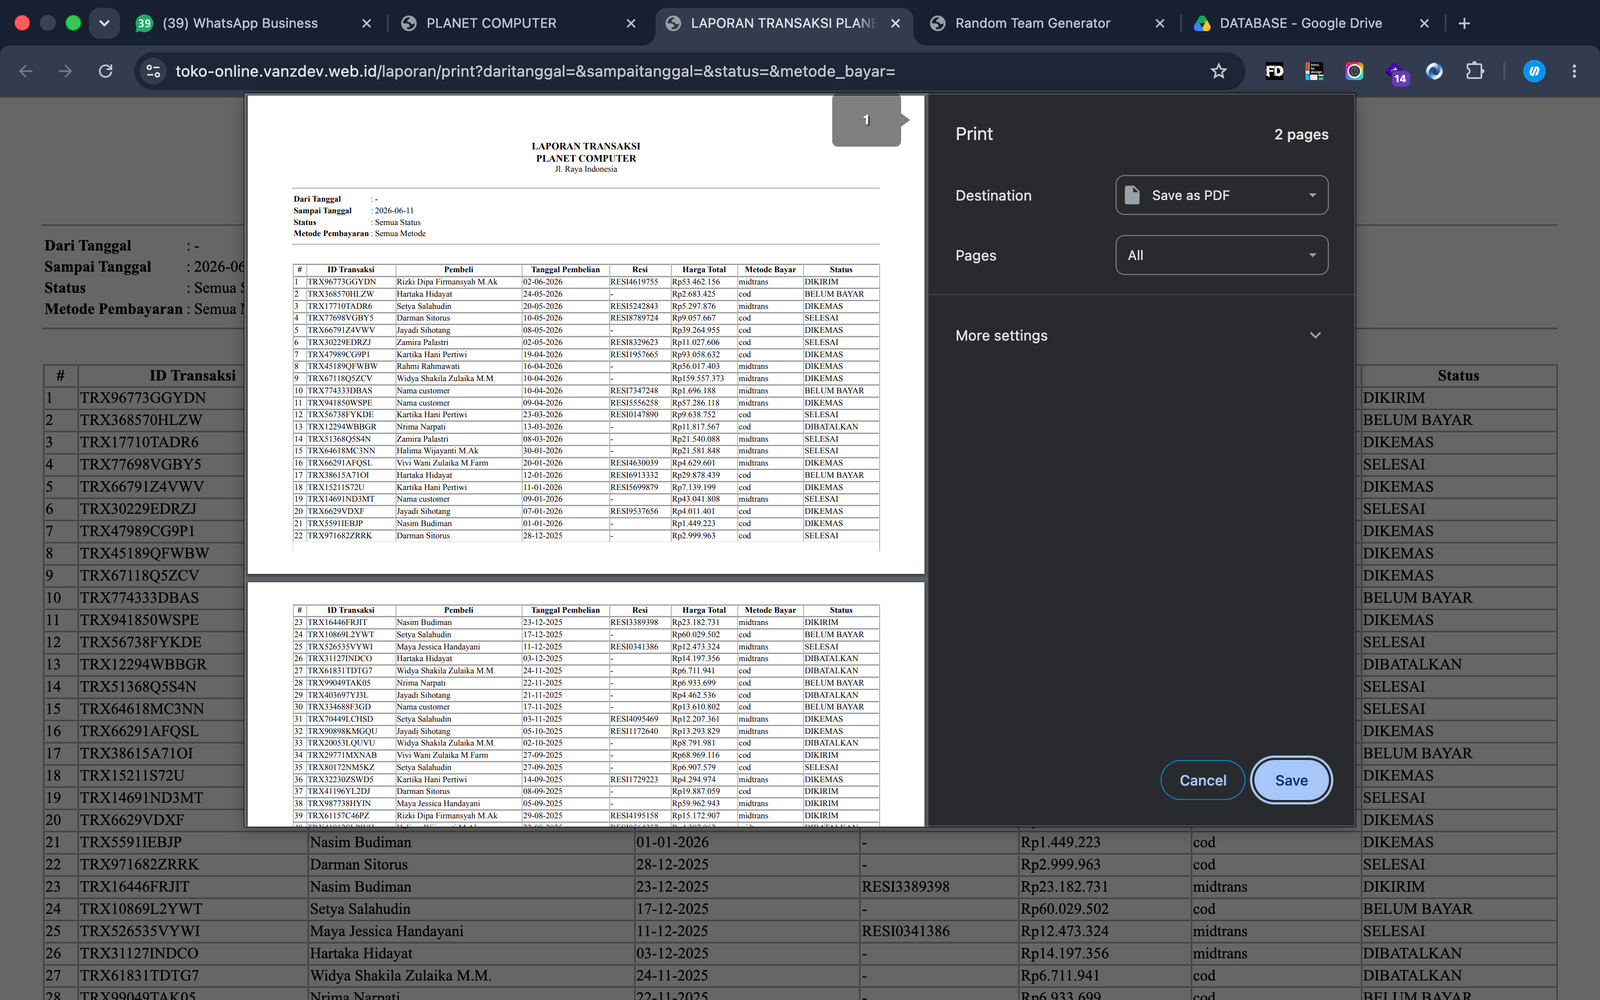Open the tab search dropdown arrow

coord(104,23)
